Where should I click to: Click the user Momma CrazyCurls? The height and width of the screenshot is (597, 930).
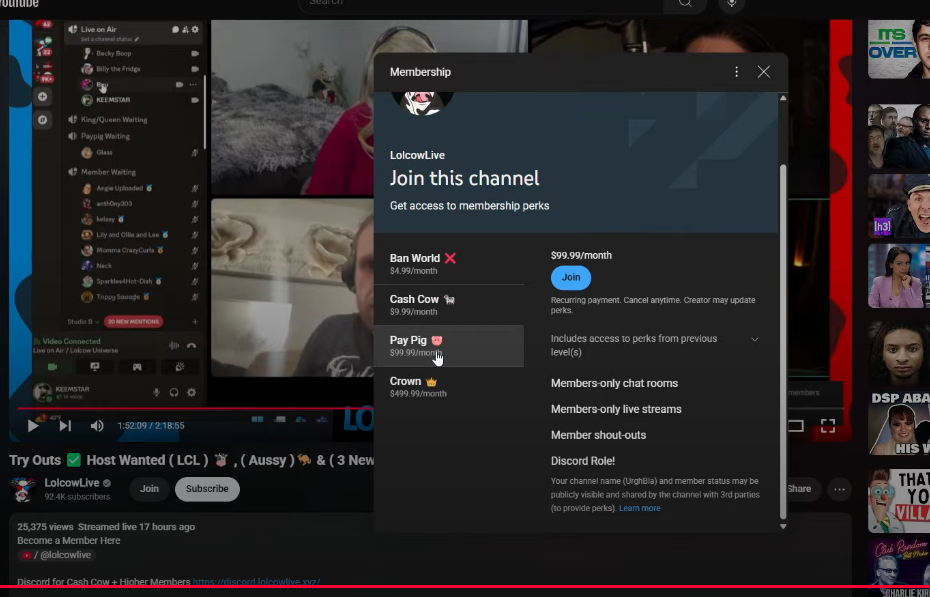pyautogui.click(x=125, y=250)
